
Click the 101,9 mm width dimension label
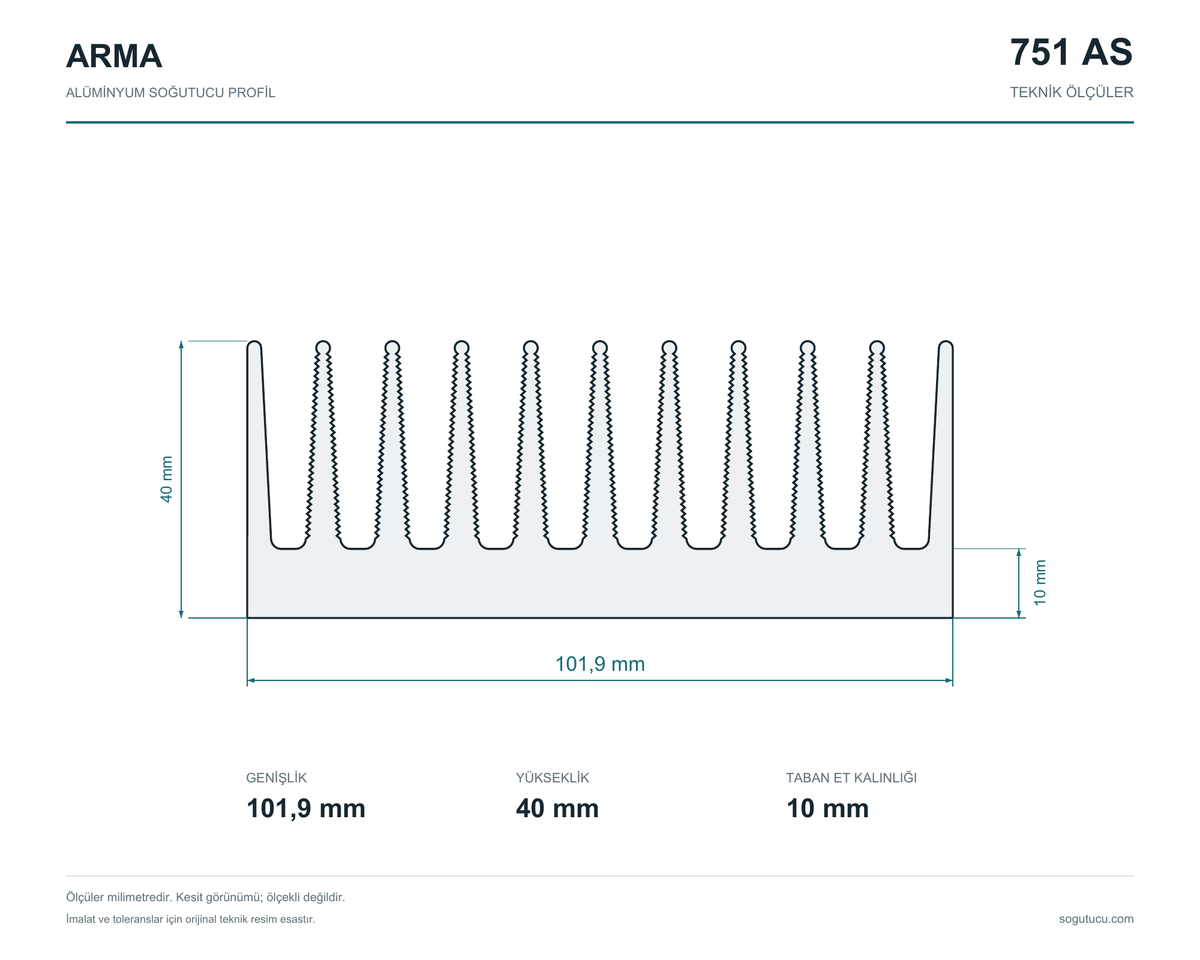click(600, 664)
